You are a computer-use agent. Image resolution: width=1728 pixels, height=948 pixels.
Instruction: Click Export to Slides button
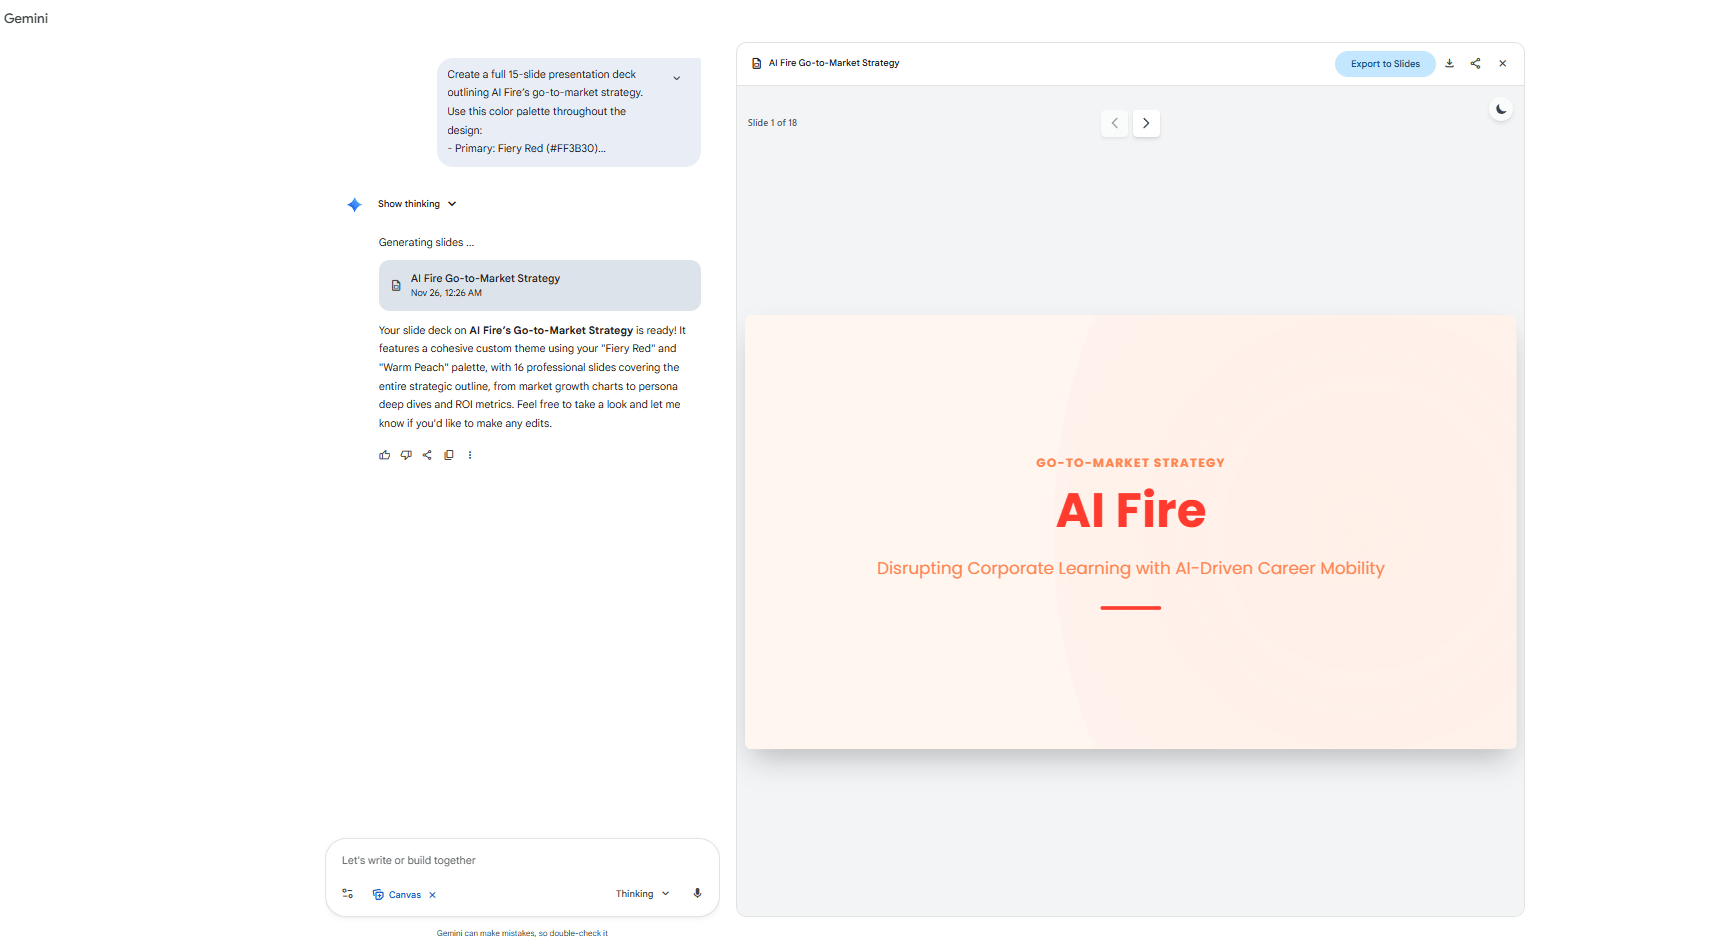pos(1385,64)
